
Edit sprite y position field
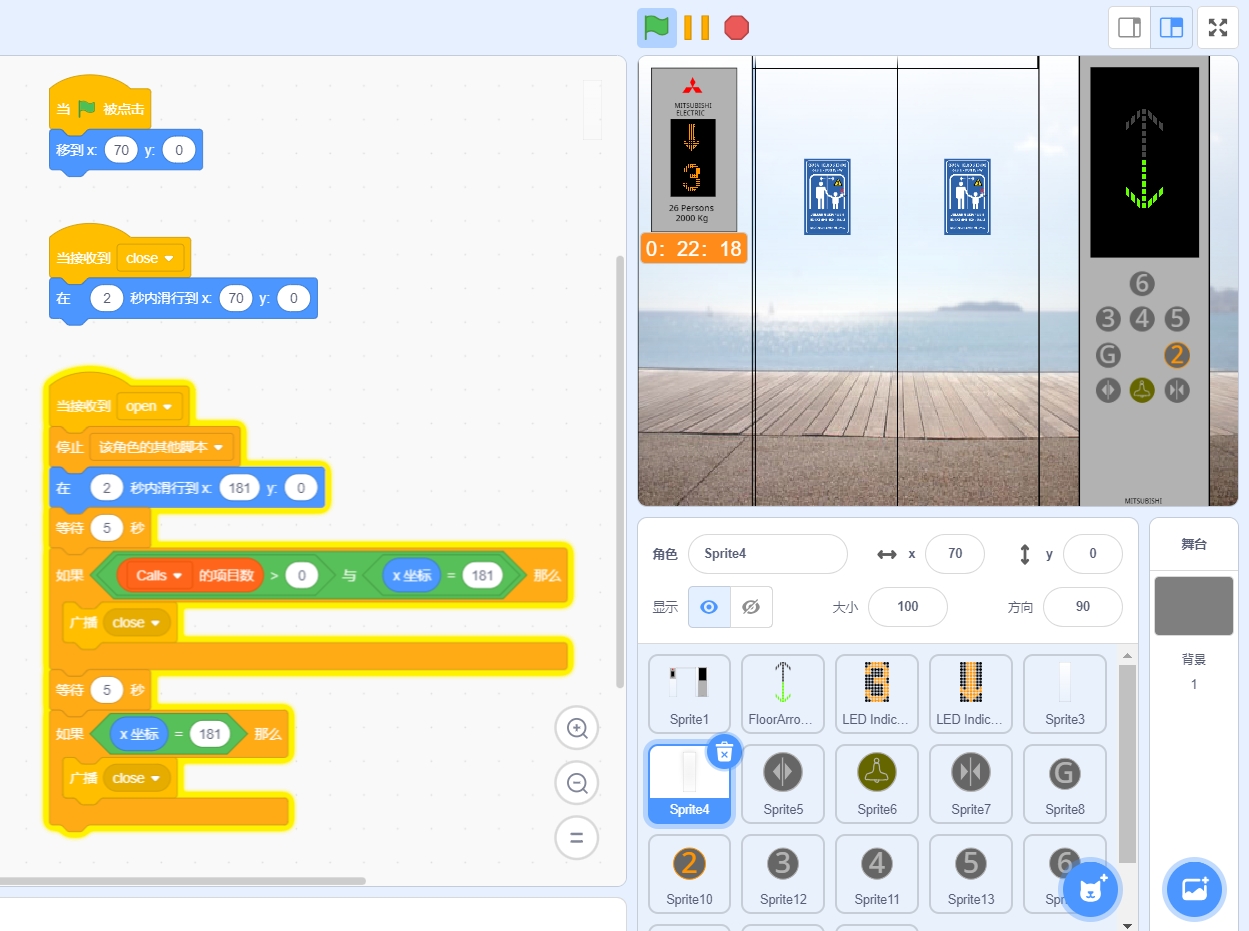pos(1093,554)
